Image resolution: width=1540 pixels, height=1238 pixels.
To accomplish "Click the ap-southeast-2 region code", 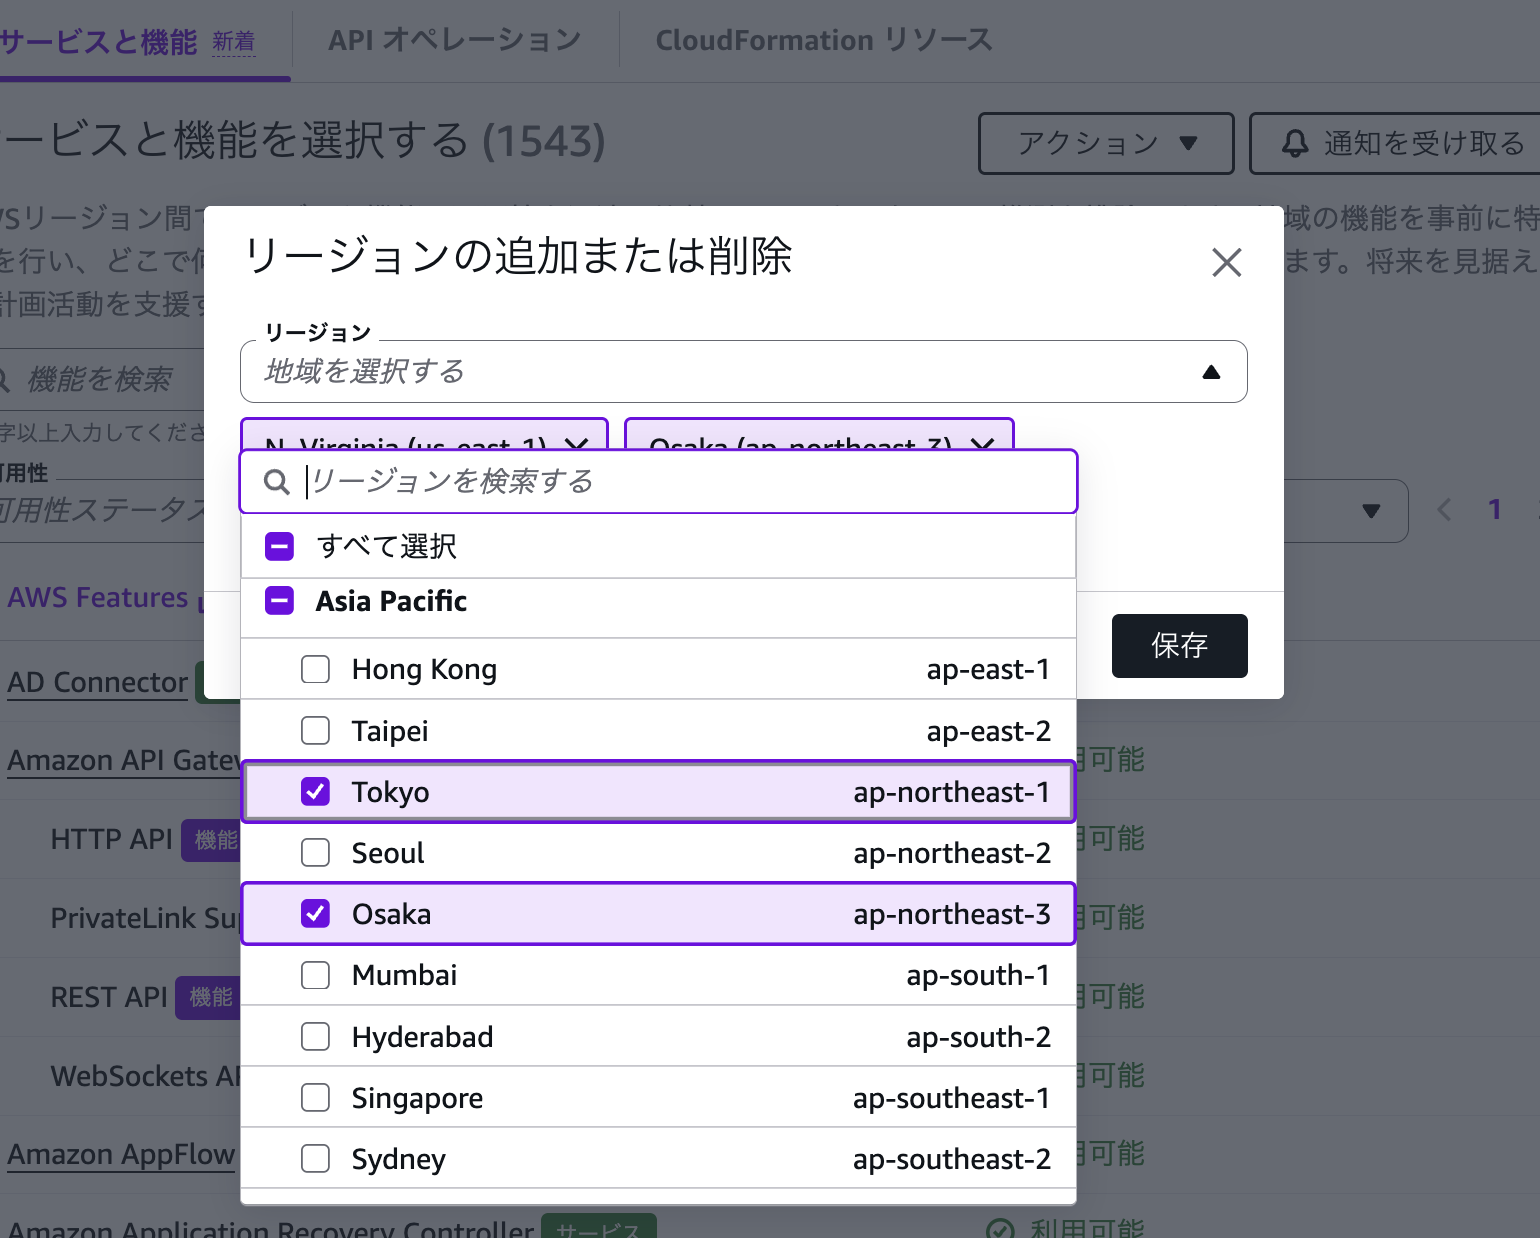I will [x=952, y=1159].
